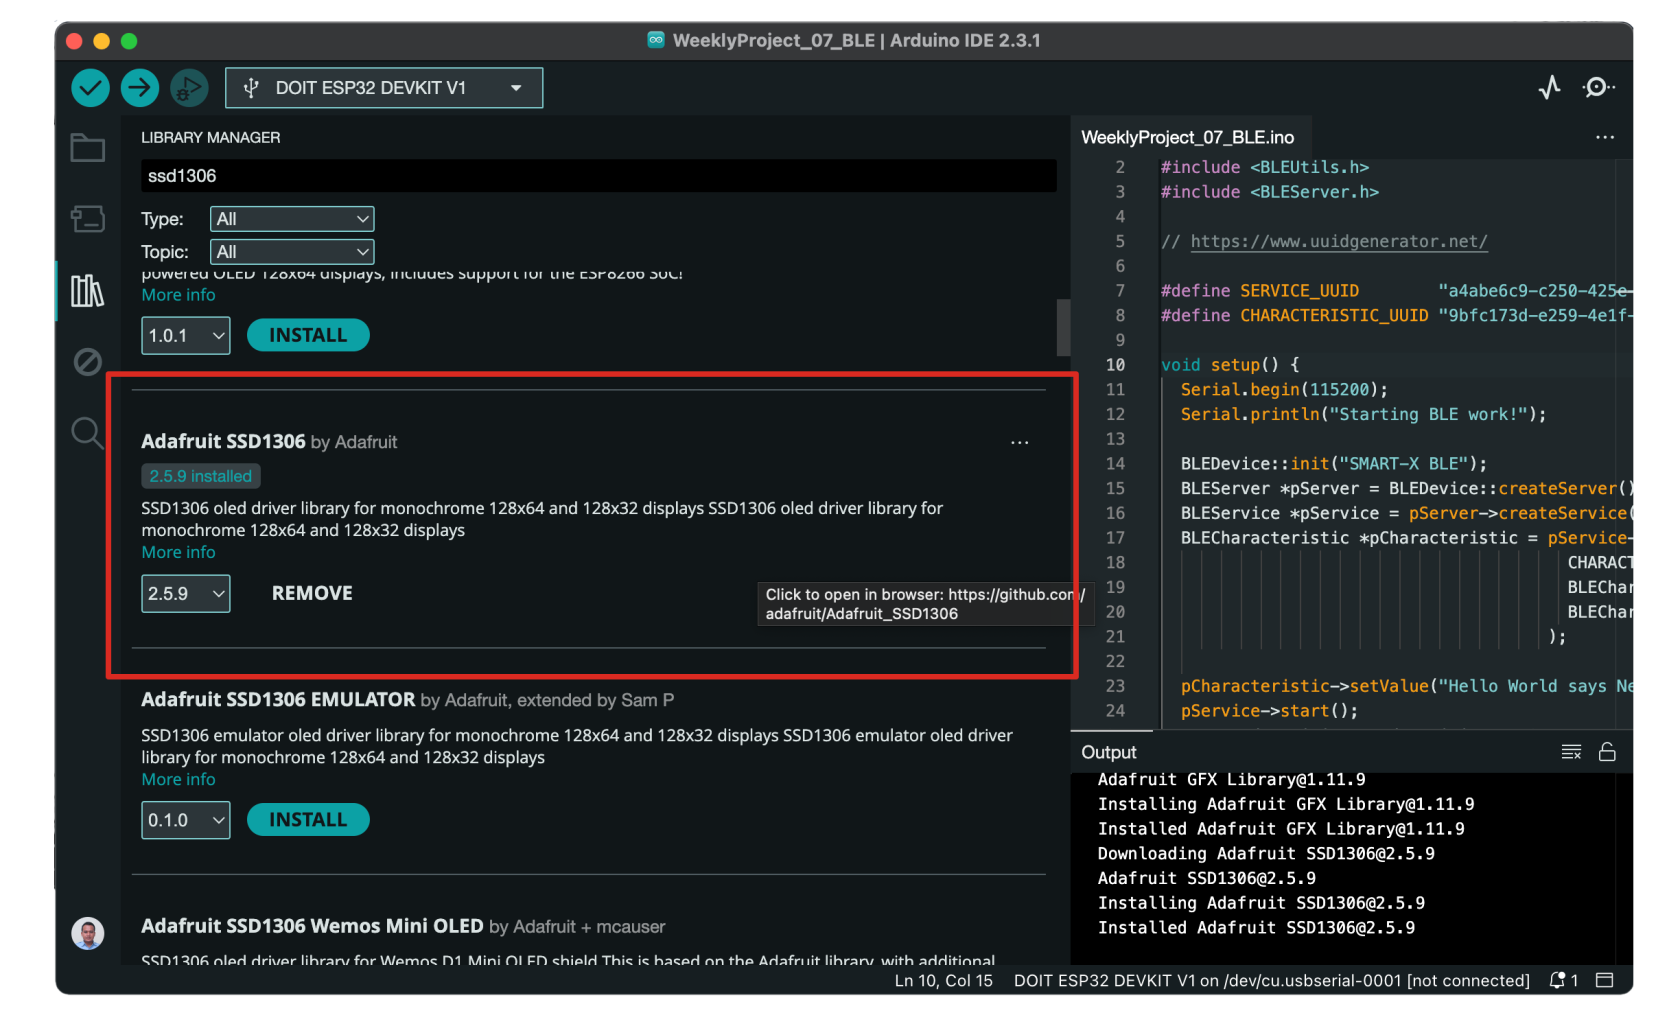This screenshot has width=1680, height=1035.
Task: Click the LIBRARY MANAGER heading
Action: (211, 138)
